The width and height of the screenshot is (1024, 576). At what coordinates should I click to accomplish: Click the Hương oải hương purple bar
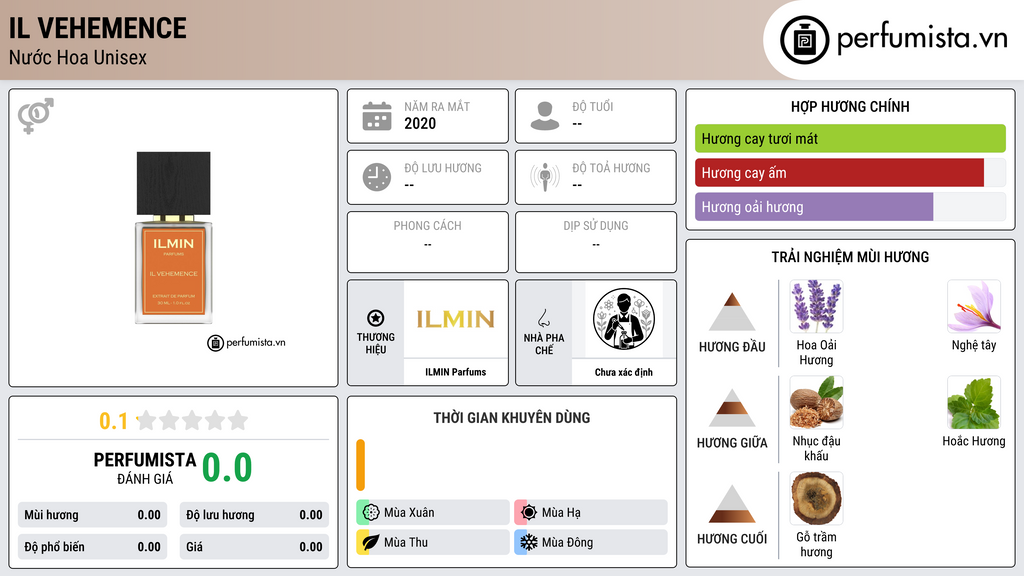click(x=814, y=207)
